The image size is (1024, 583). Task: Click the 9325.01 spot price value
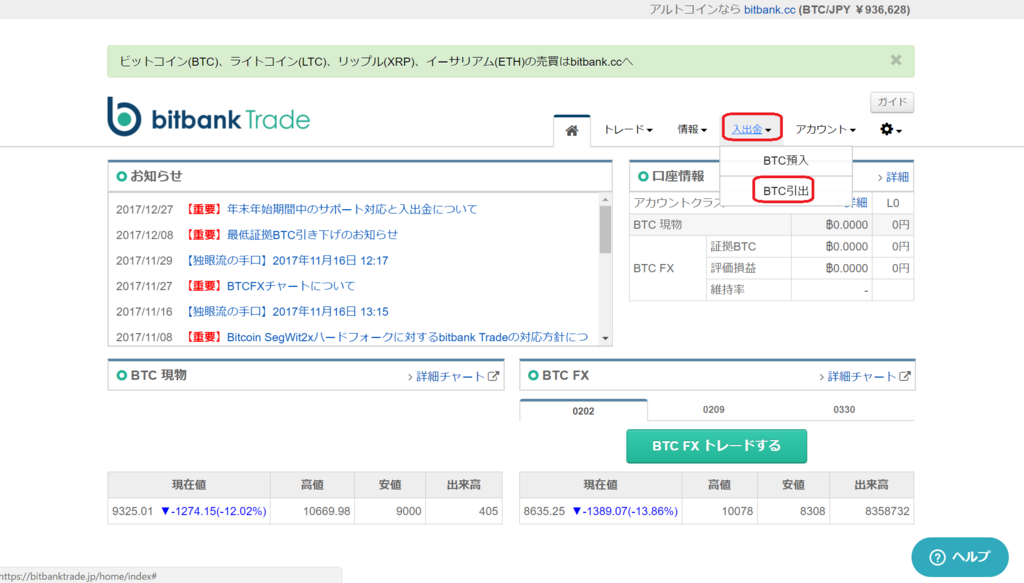pos(132,511)
